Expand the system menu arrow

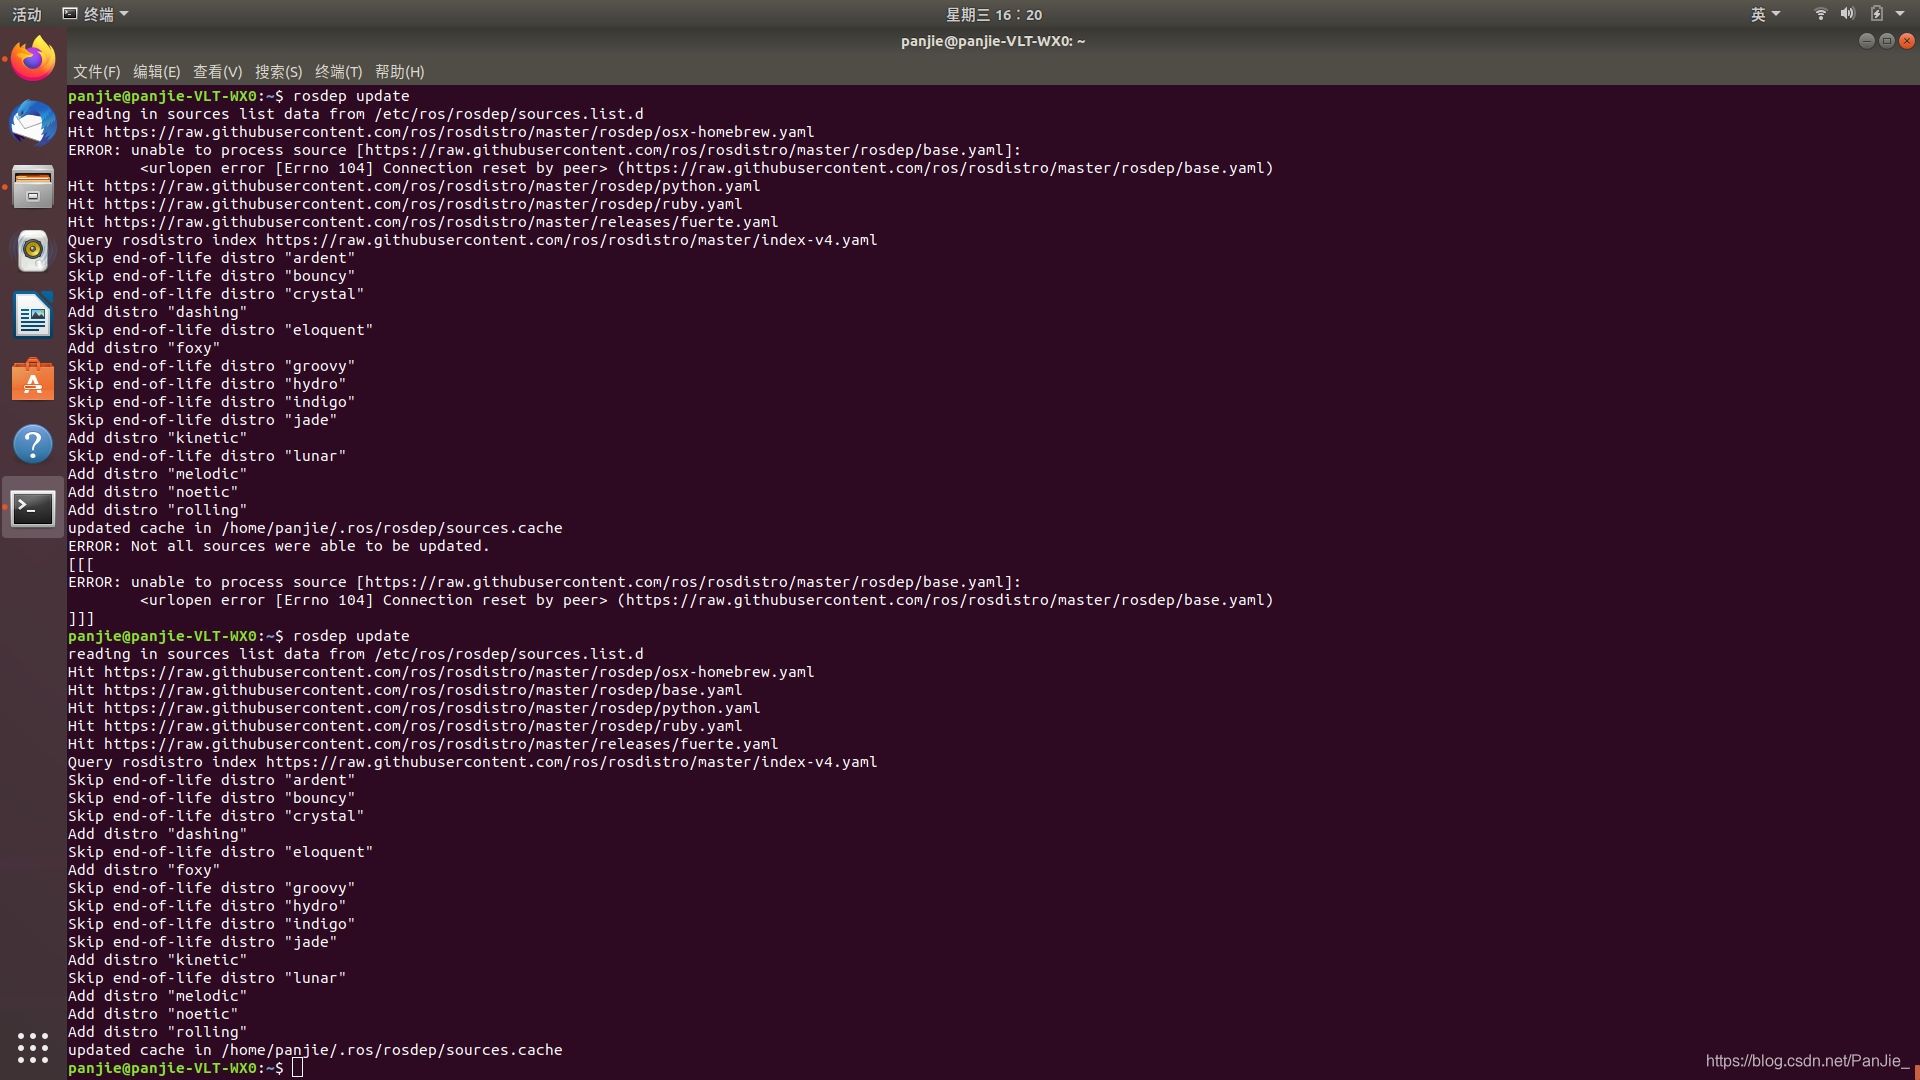click(x=1900, y=14)
